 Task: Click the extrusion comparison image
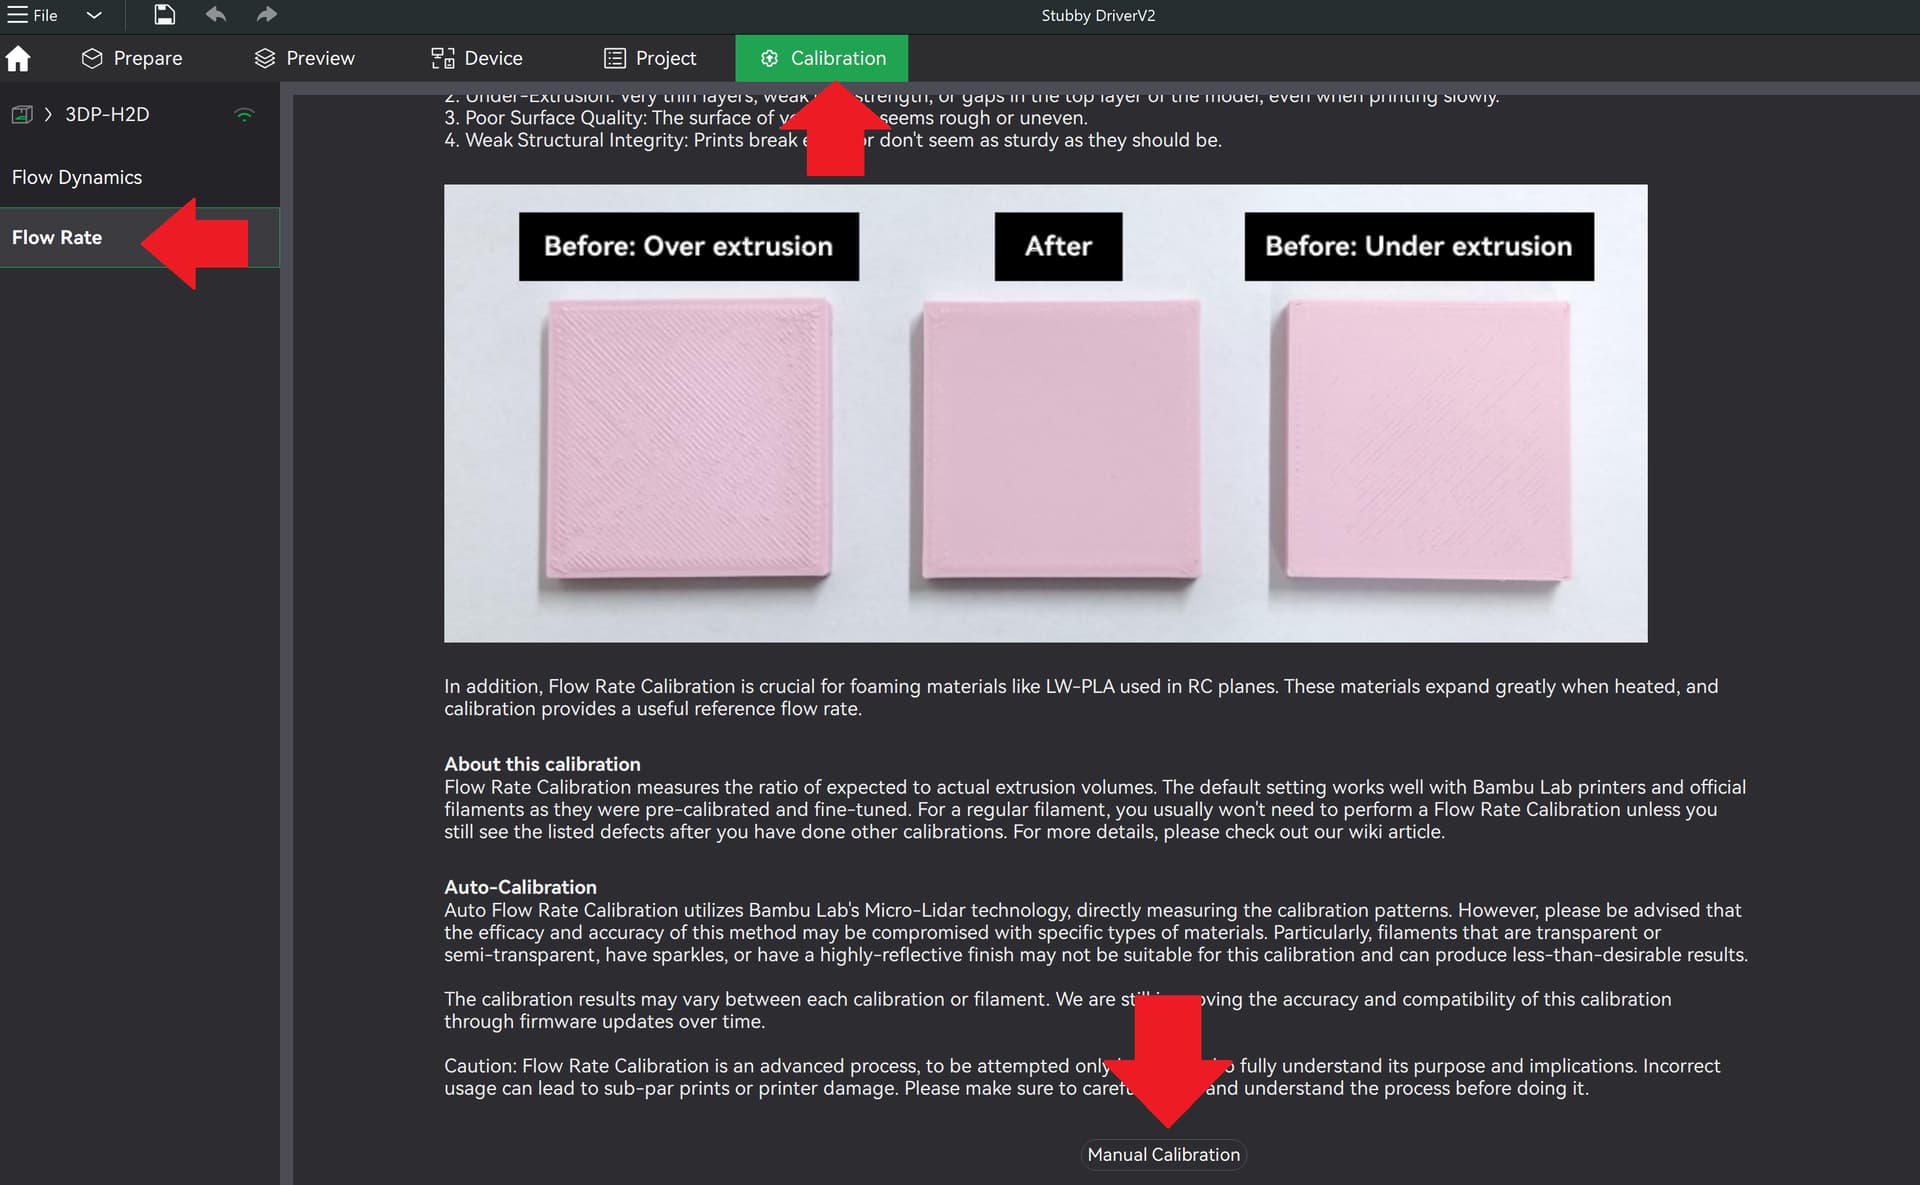tap(1045, 412)
